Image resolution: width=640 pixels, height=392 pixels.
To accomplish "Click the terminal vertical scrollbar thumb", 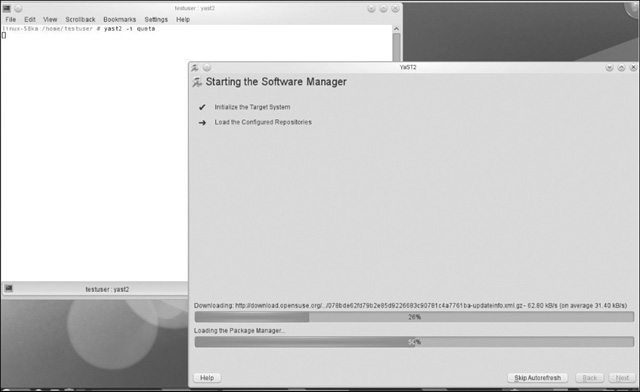I will 396,47.
